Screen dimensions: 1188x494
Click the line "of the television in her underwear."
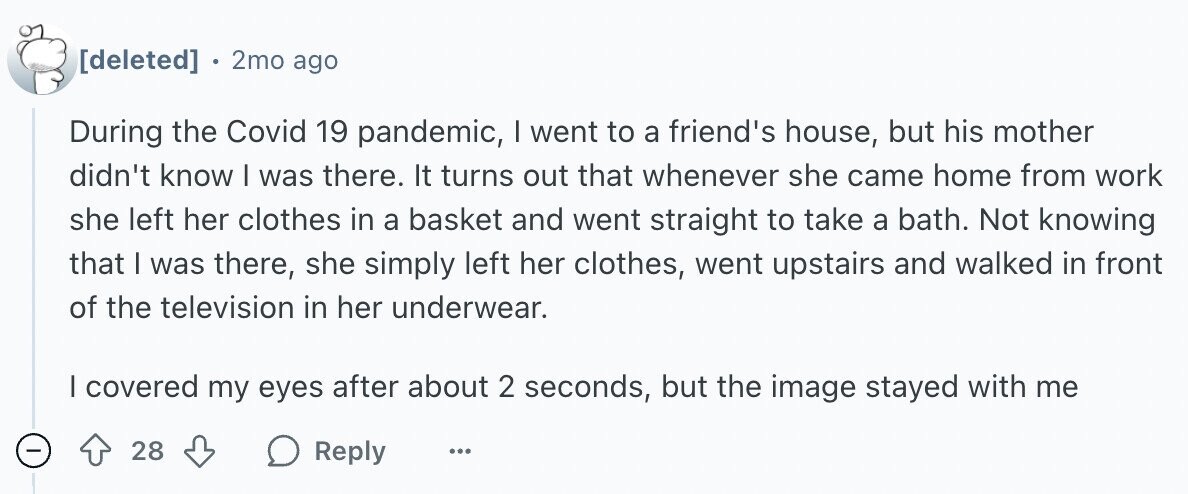click(x=308, y=308)
